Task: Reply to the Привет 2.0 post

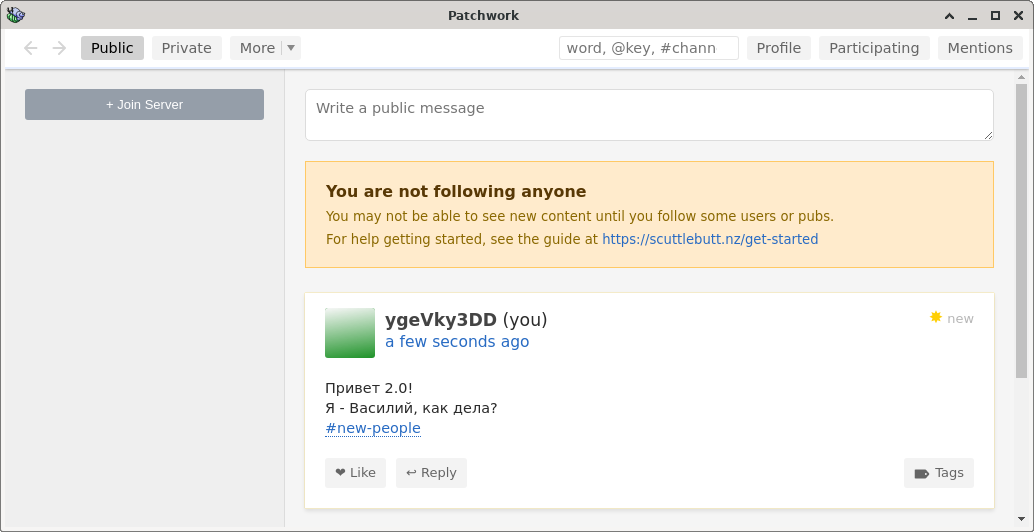Action: [x=431, y=473]
